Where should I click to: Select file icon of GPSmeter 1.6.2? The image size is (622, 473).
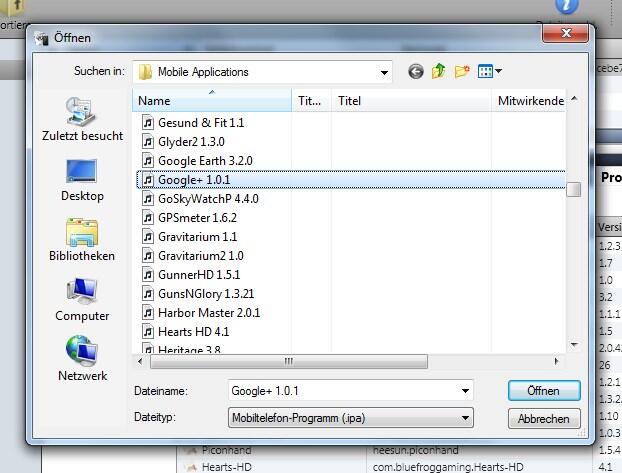tap(148, 217)
